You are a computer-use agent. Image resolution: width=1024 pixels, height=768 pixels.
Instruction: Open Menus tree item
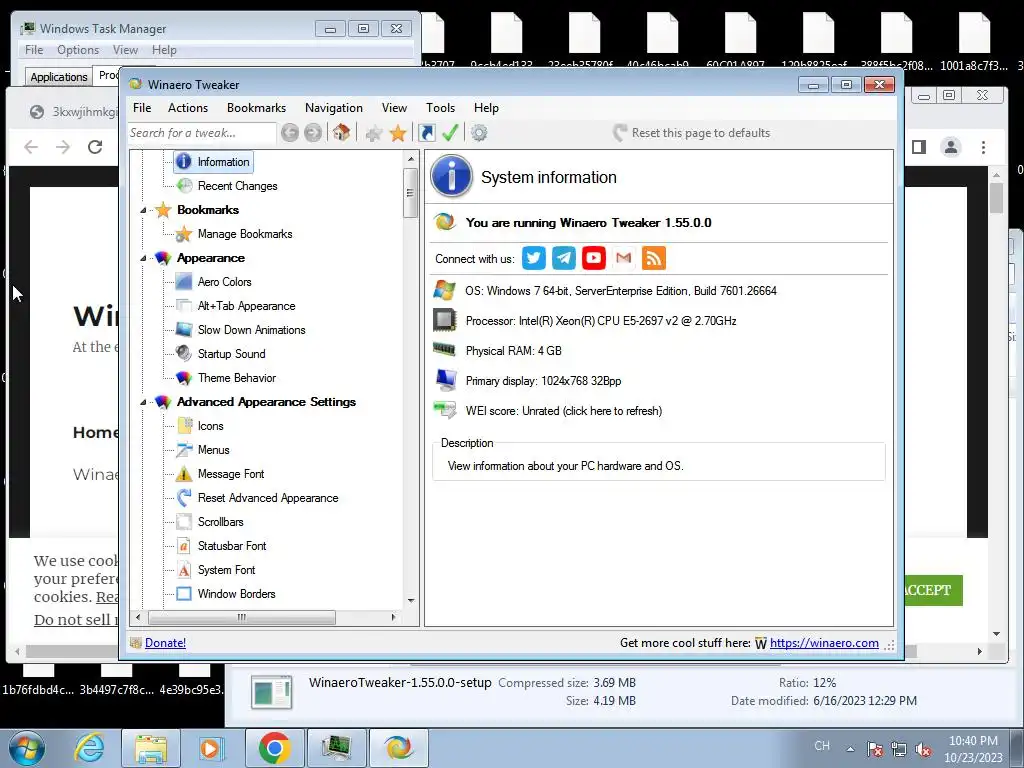click(214, 450)
